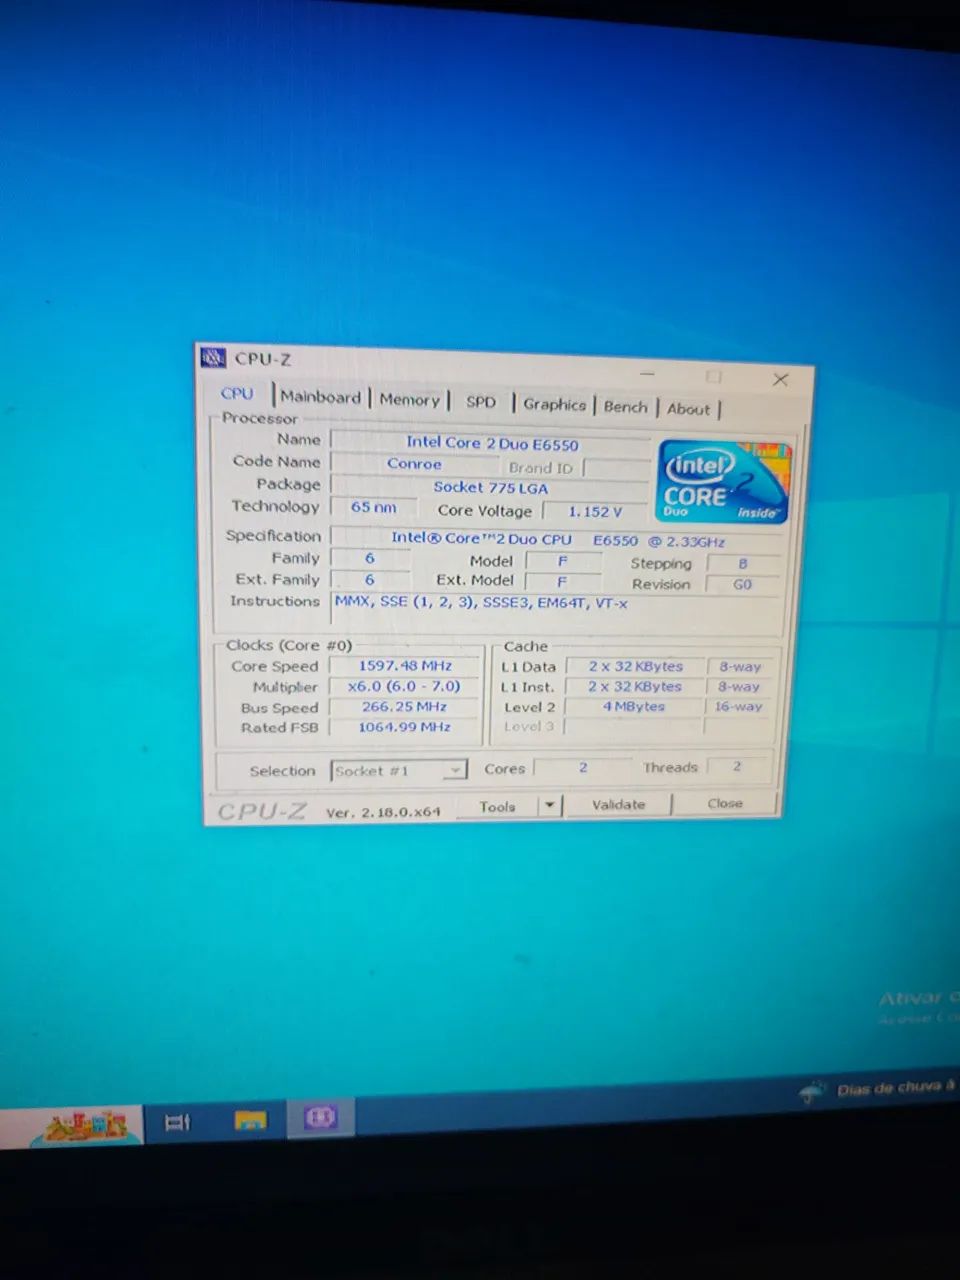Close the CPU-Z window with X
Image resolution: width=960 pixels, height=1280 pixels.
780,379
